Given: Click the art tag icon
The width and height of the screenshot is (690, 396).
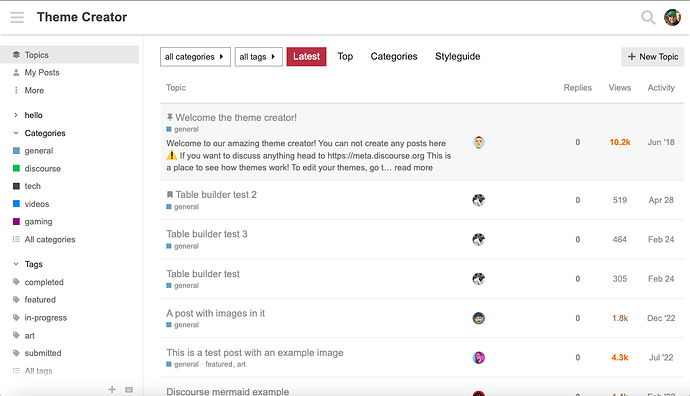Looking at the screenshot, I should click(x=16, y=335).
